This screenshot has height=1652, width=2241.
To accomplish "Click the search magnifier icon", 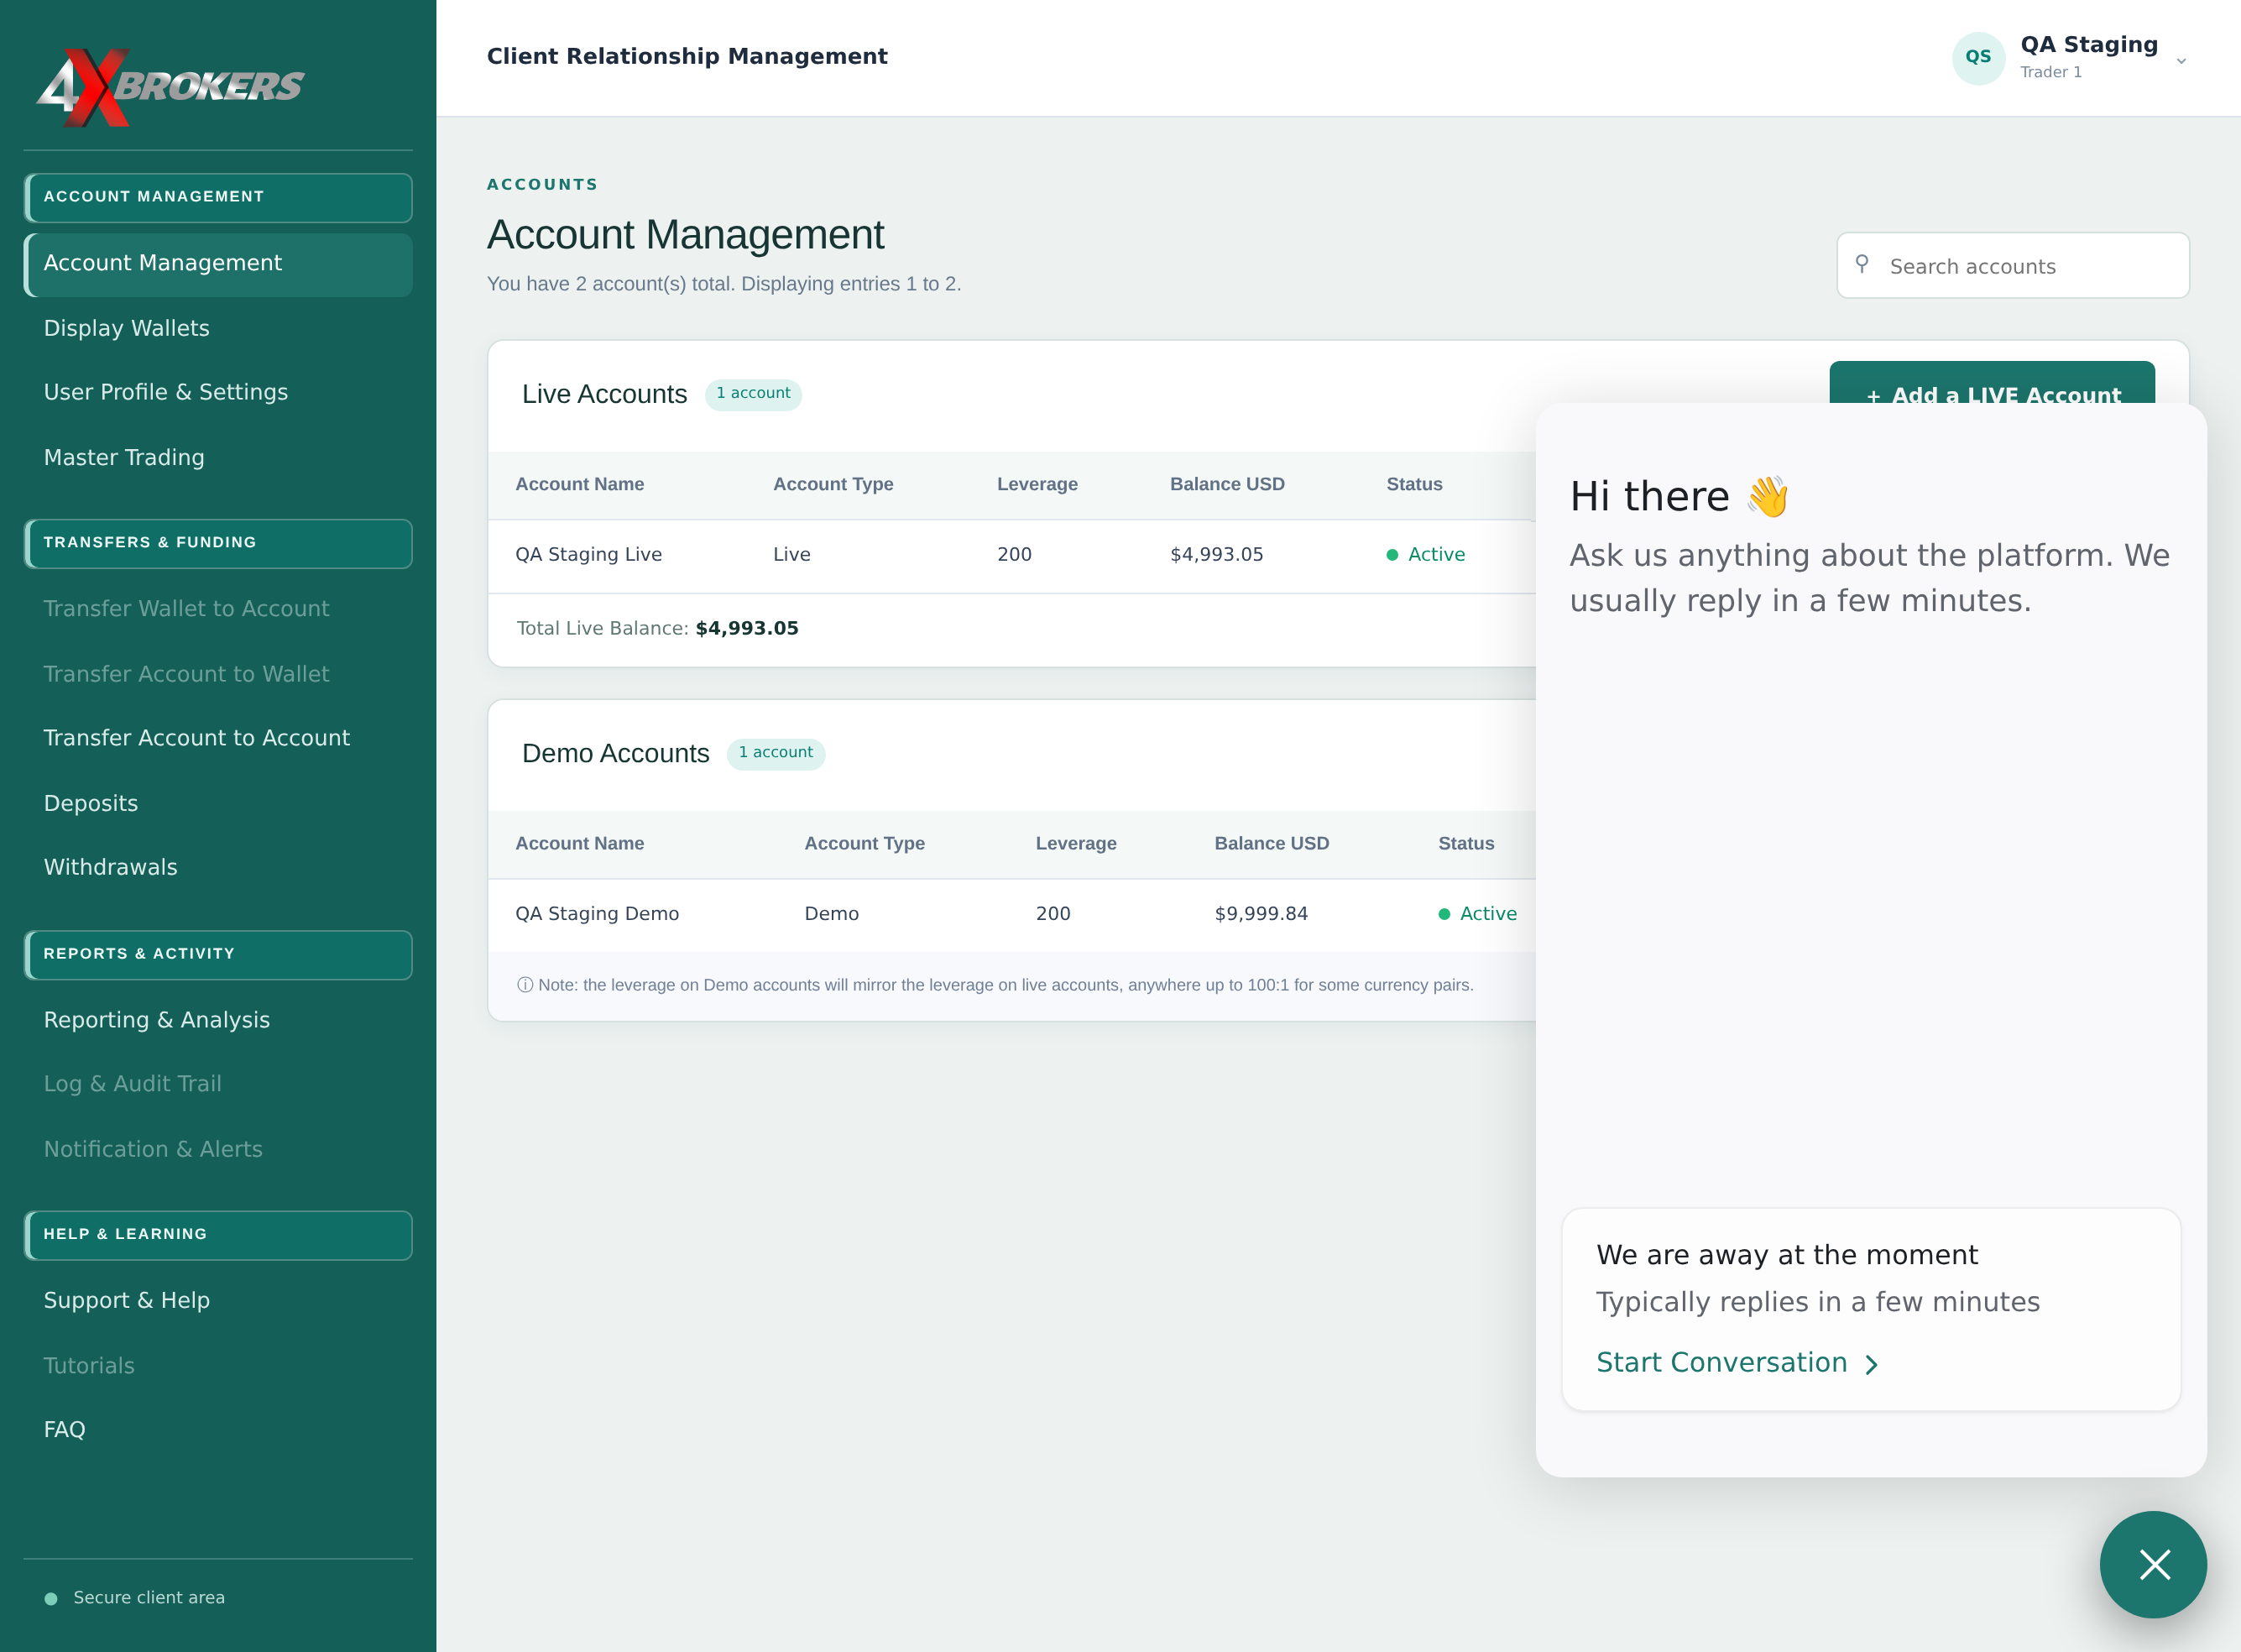I will [x=1862, y=264].
